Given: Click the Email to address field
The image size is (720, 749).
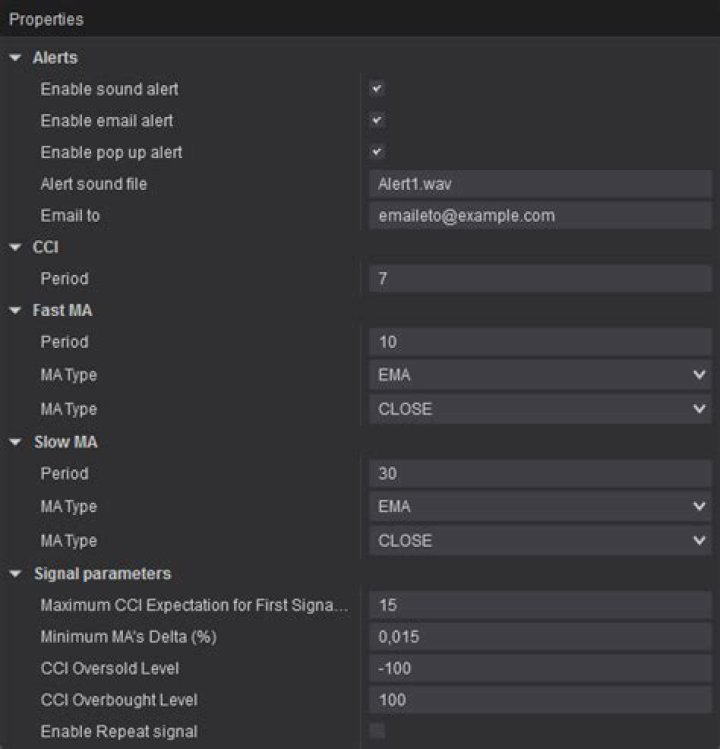Looking at the screenshot, I should click(540, 215).
